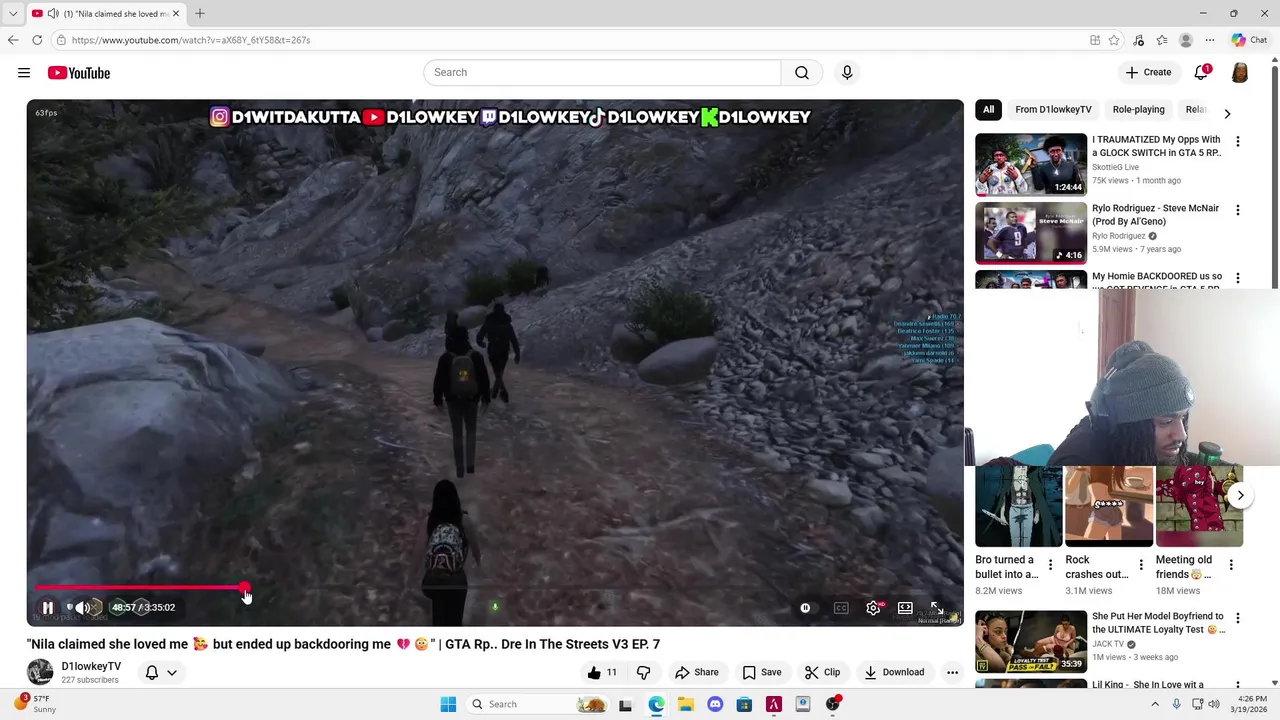This screenshot has width=1280, height=720.
Task: Create new content button
Action: [1148, 73]
